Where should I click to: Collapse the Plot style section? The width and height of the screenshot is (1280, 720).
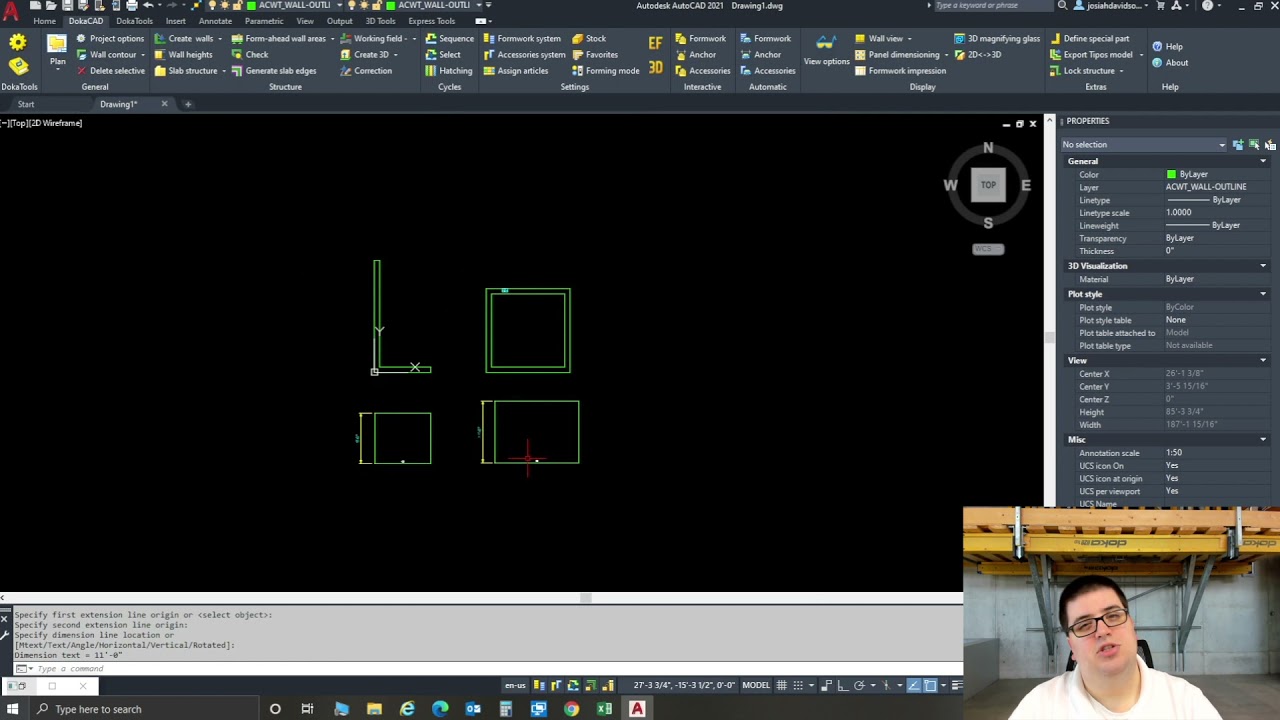tap(1263, 295)
